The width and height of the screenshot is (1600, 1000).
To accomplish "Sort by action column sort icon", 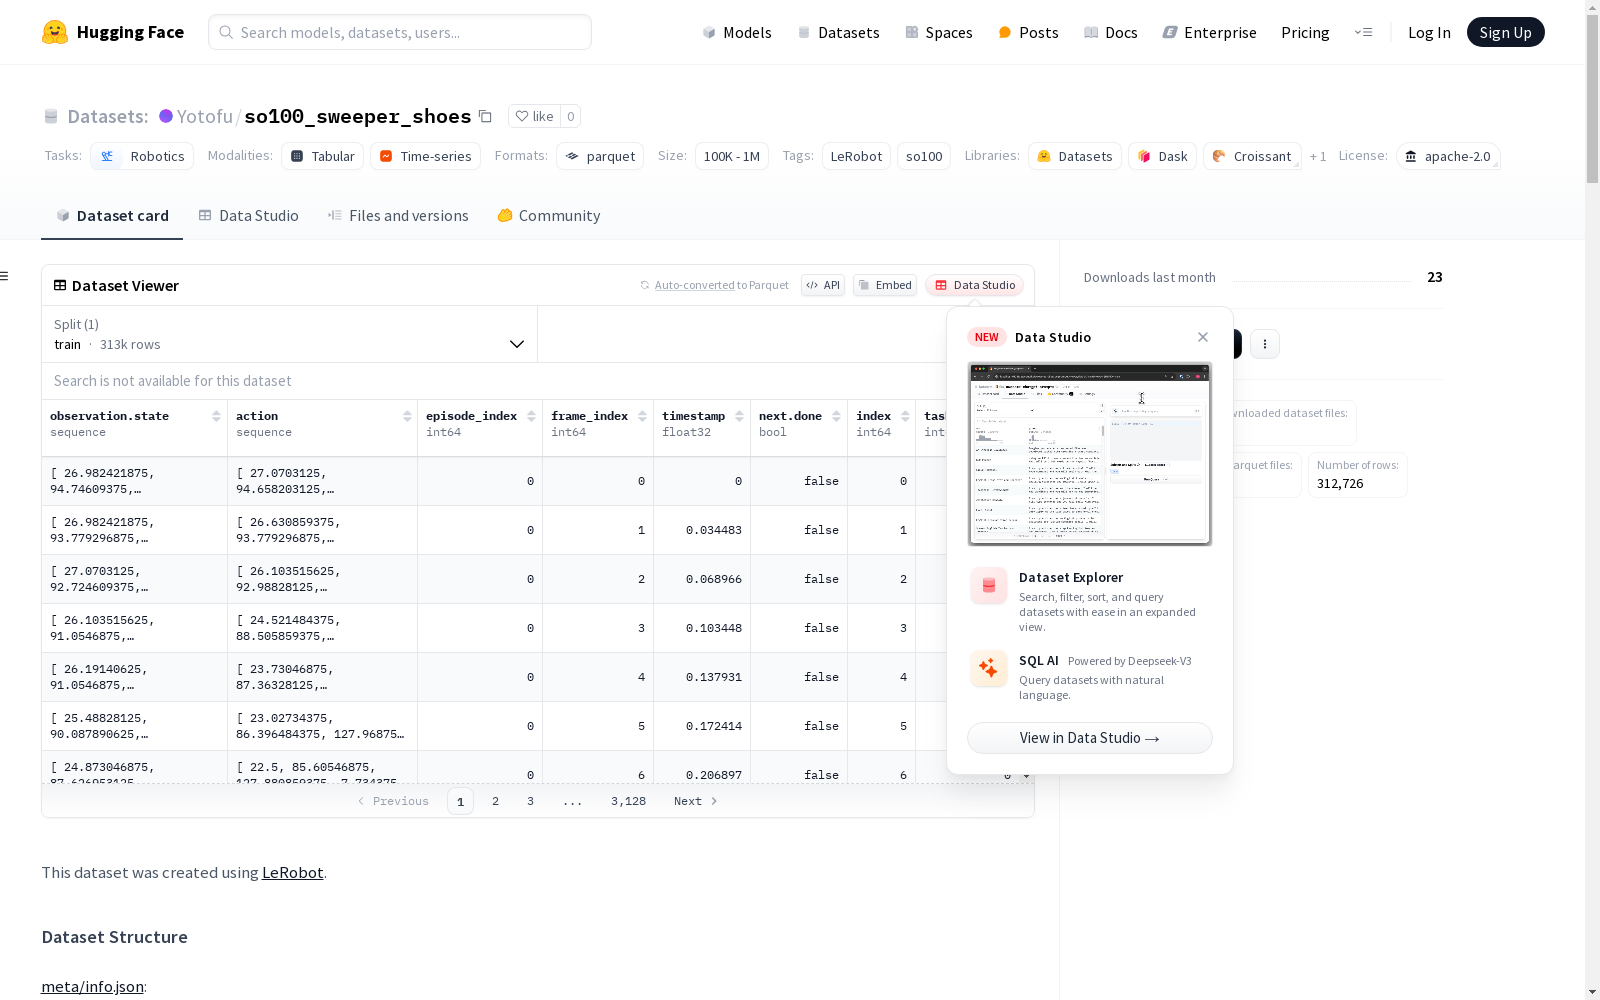I will click(x=407, y=416).
